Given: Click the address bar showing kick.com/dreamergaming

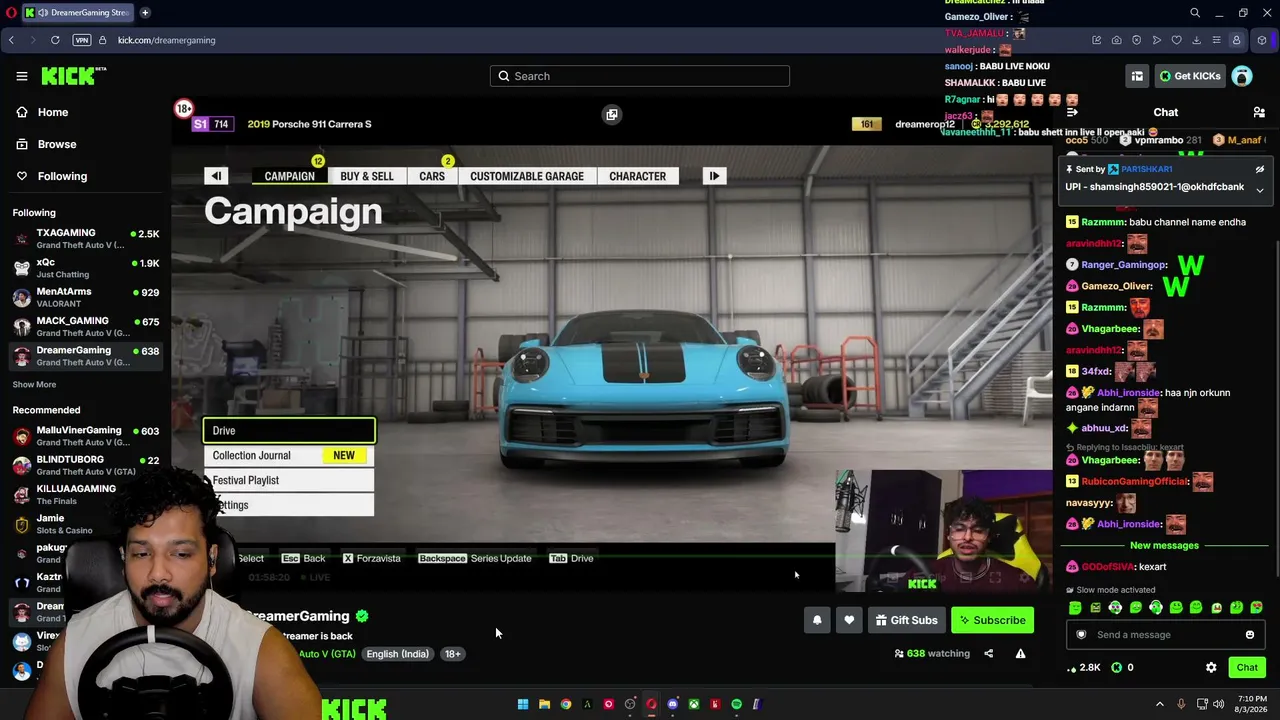Looking at the screenshot, I should (x=166, y=40).
